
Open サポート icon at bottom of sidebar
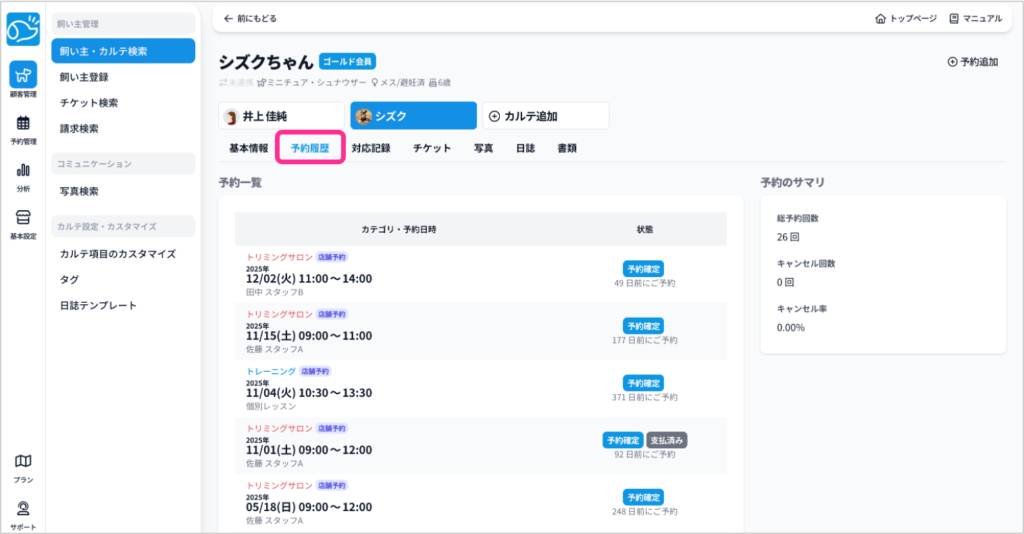point(23,513)
